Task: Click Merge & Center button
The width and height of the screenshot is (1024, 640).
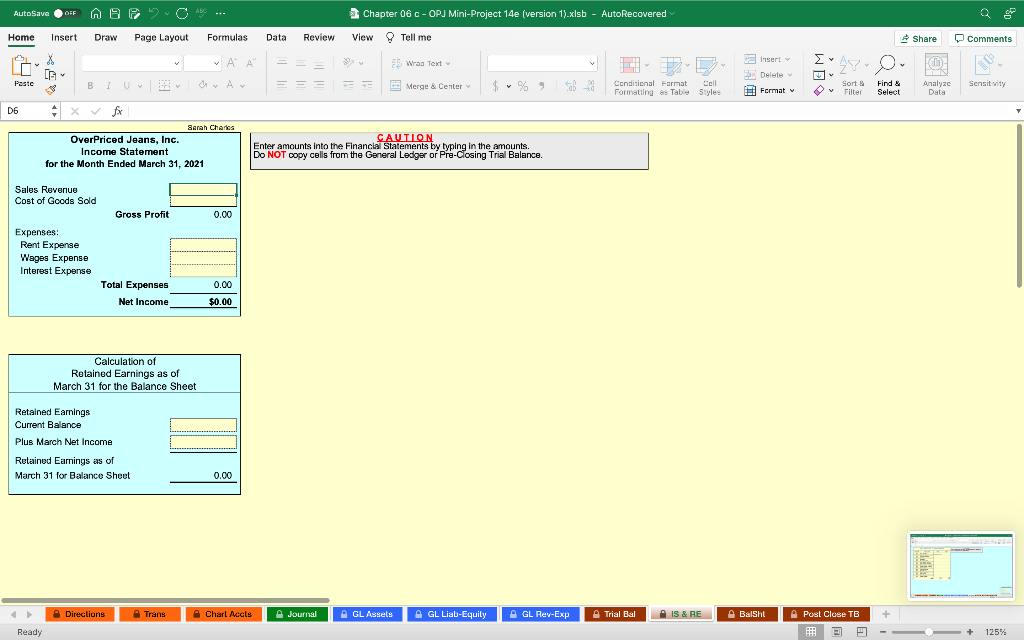Action: click(430, 86)
